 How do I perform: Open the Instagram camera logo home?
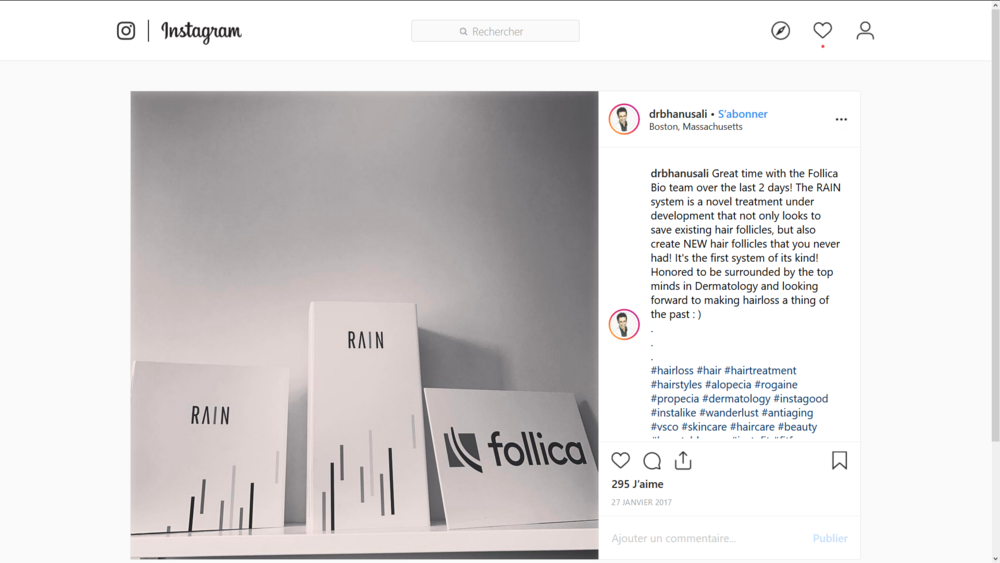tap(126, 31)
